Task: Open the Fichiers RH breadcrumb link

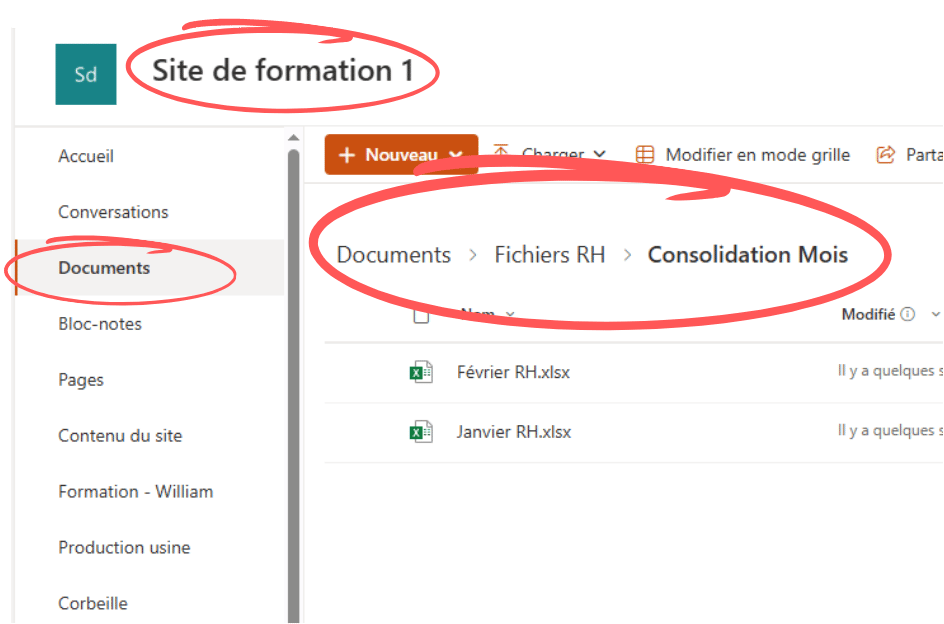Action: 549,255
